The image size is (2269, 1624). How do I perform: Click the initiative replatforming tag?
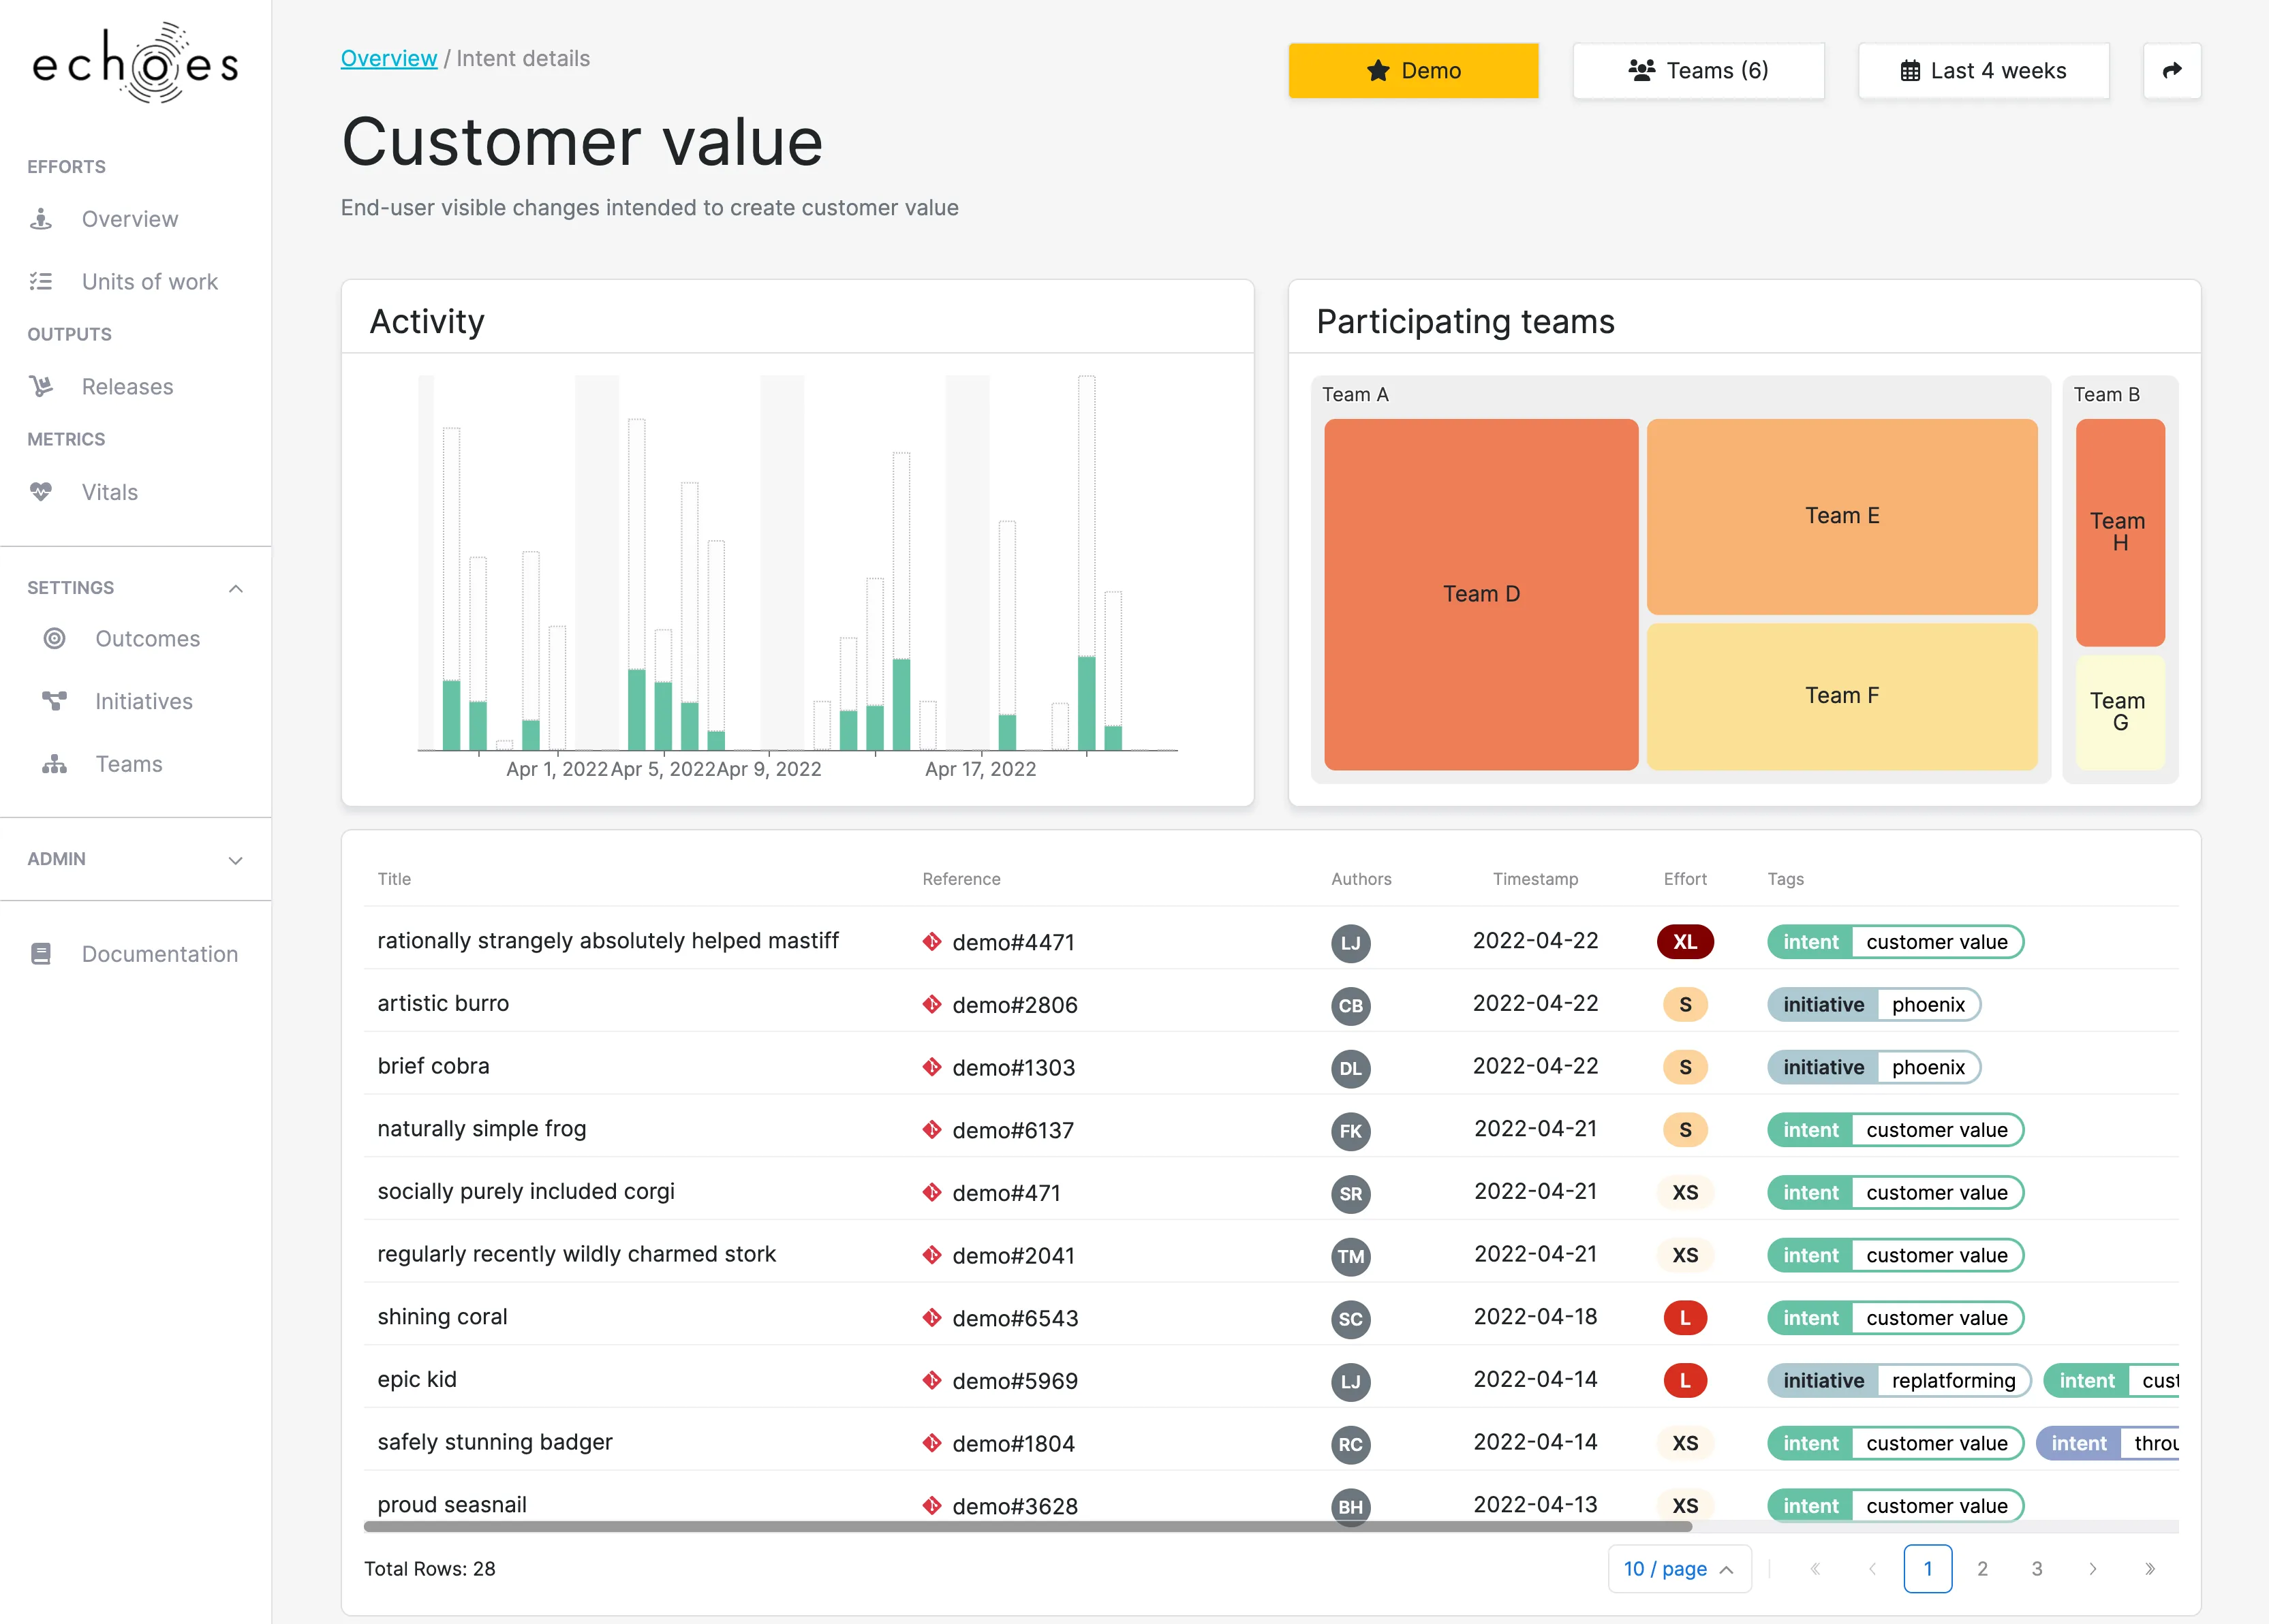pos(1899,1380)
